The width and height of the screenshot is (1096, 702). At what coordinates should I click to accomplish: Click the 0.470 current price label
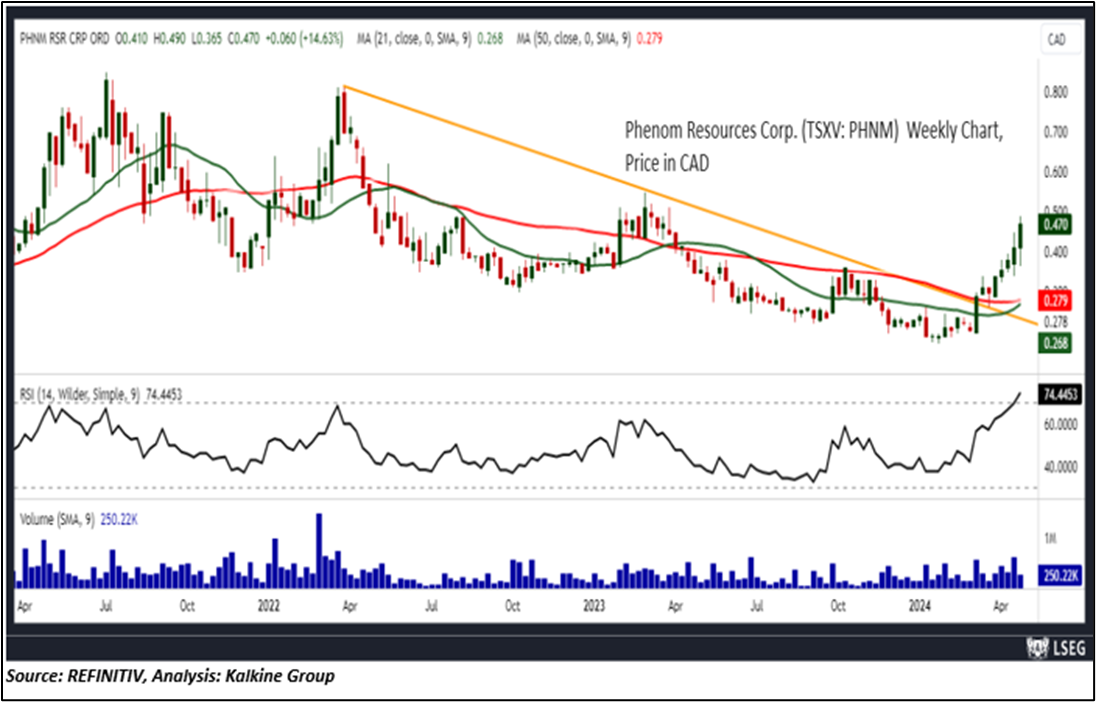1054,226
